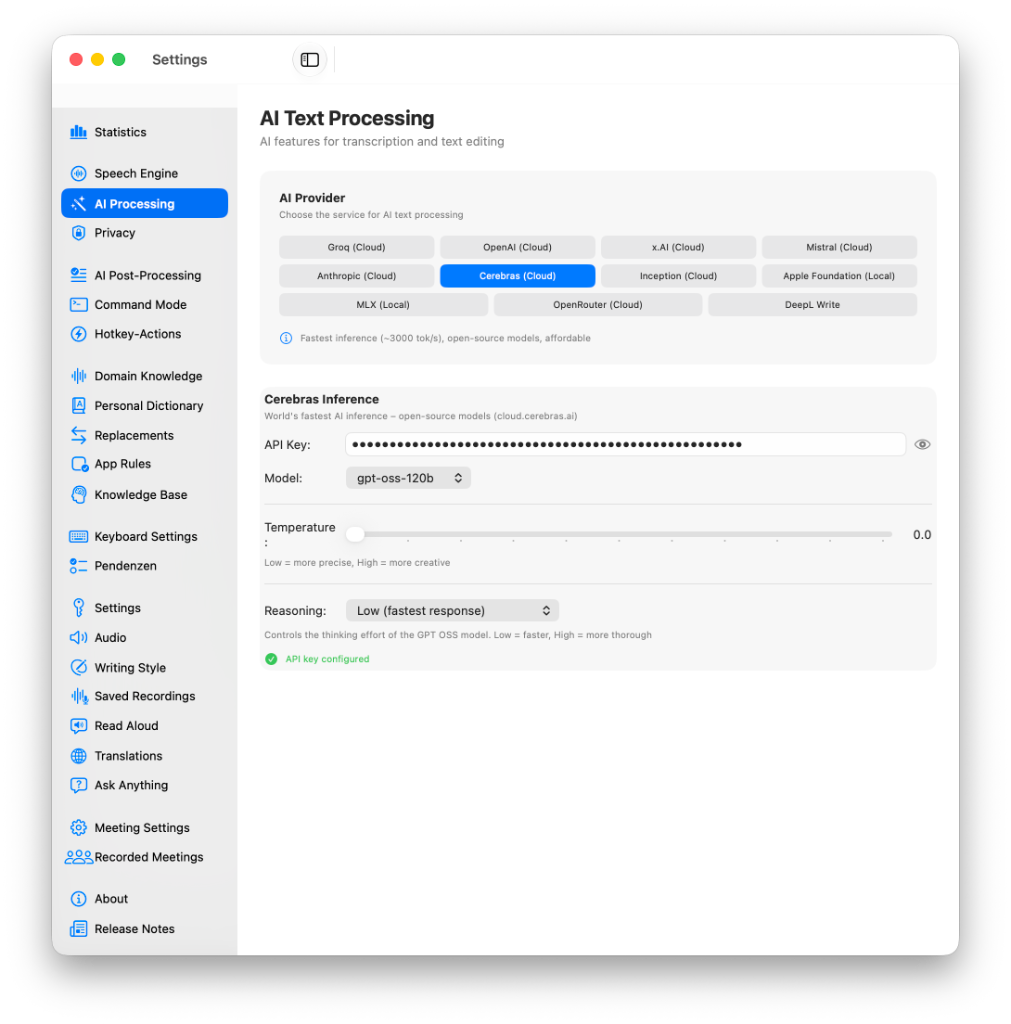
Task: Click the Settings key icon in sidebar
Action: 78,608
